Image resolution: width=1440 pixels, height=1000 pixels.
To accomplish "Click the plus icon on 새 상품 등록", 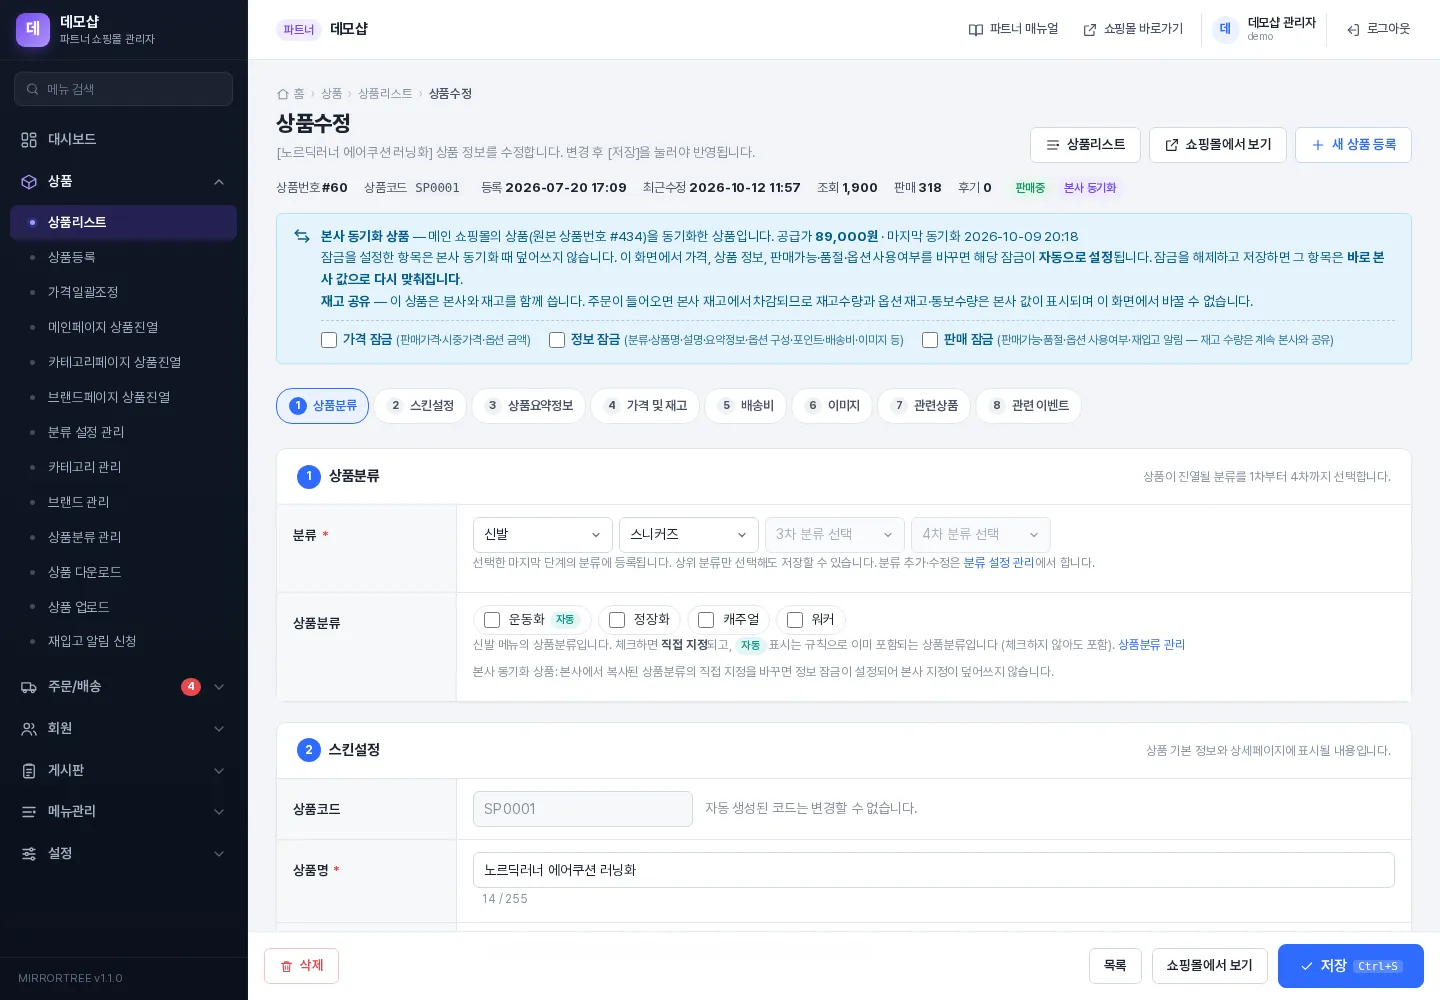I will pyautogui.click(x=1318, y=145).
